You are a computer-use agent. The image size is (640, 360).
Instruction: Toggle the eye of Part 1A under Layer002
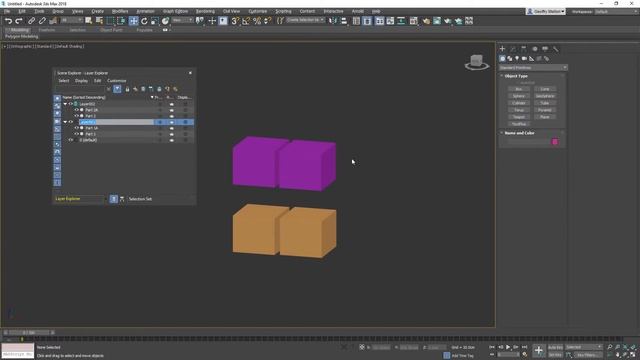coord(76,110)
